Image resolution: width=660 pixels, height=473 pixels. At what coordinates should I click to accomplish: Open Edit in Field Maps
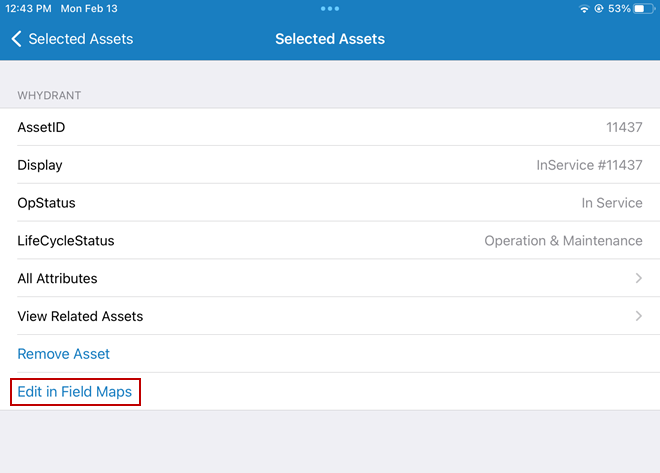[75, 392]
